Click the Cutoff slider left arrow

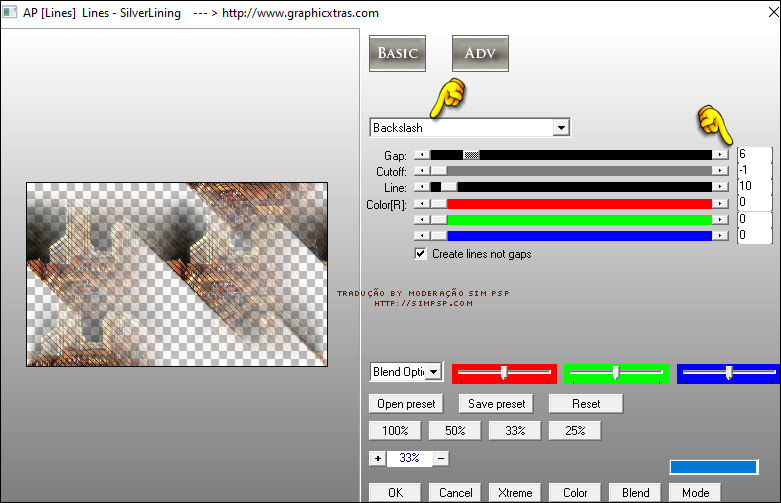point(421,171)
